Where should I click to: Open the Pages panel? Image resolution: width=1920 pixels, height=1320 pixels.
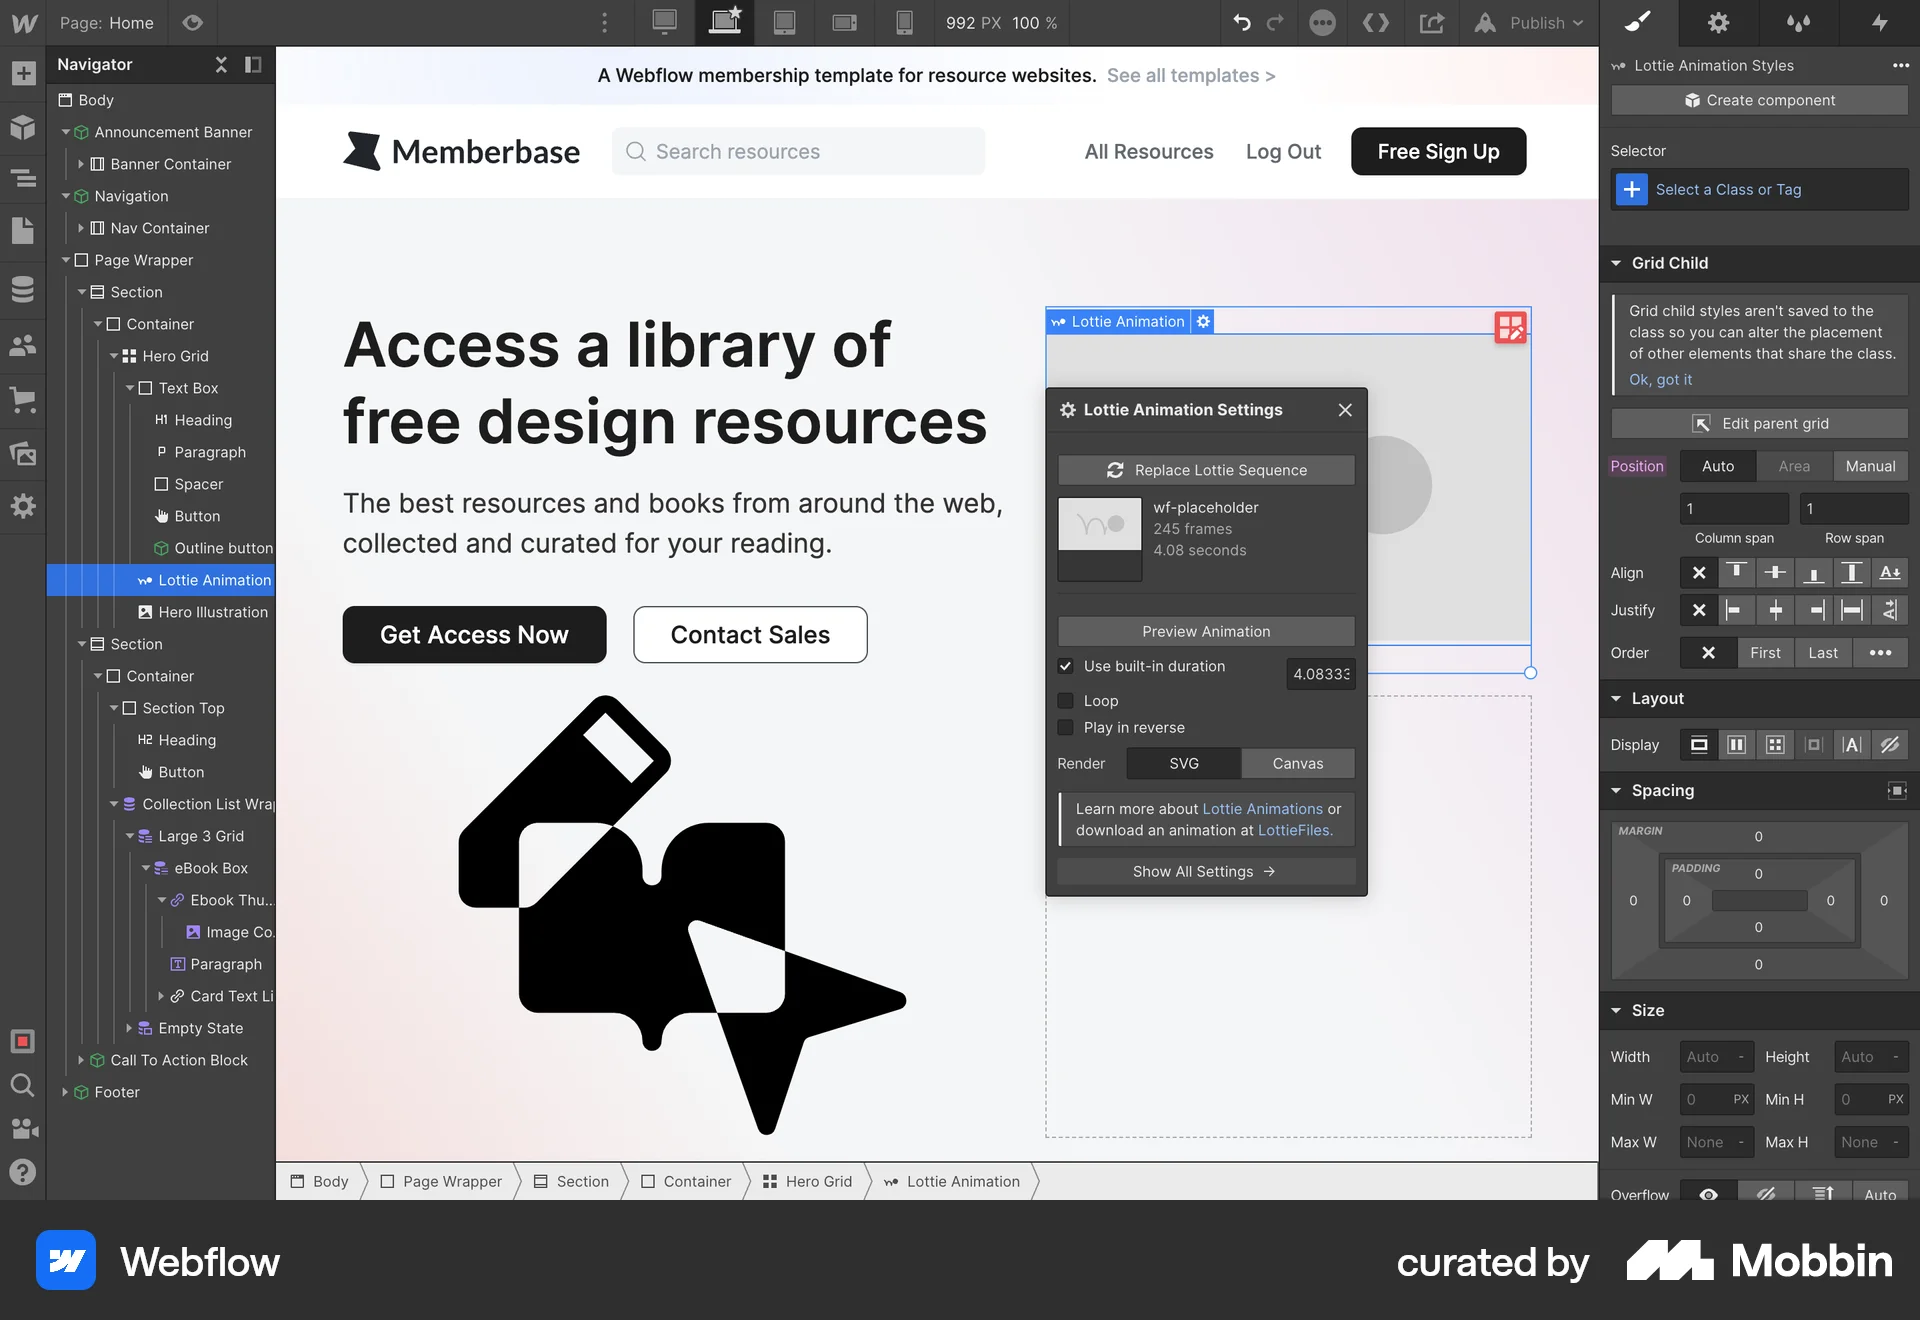click(22, 230)
